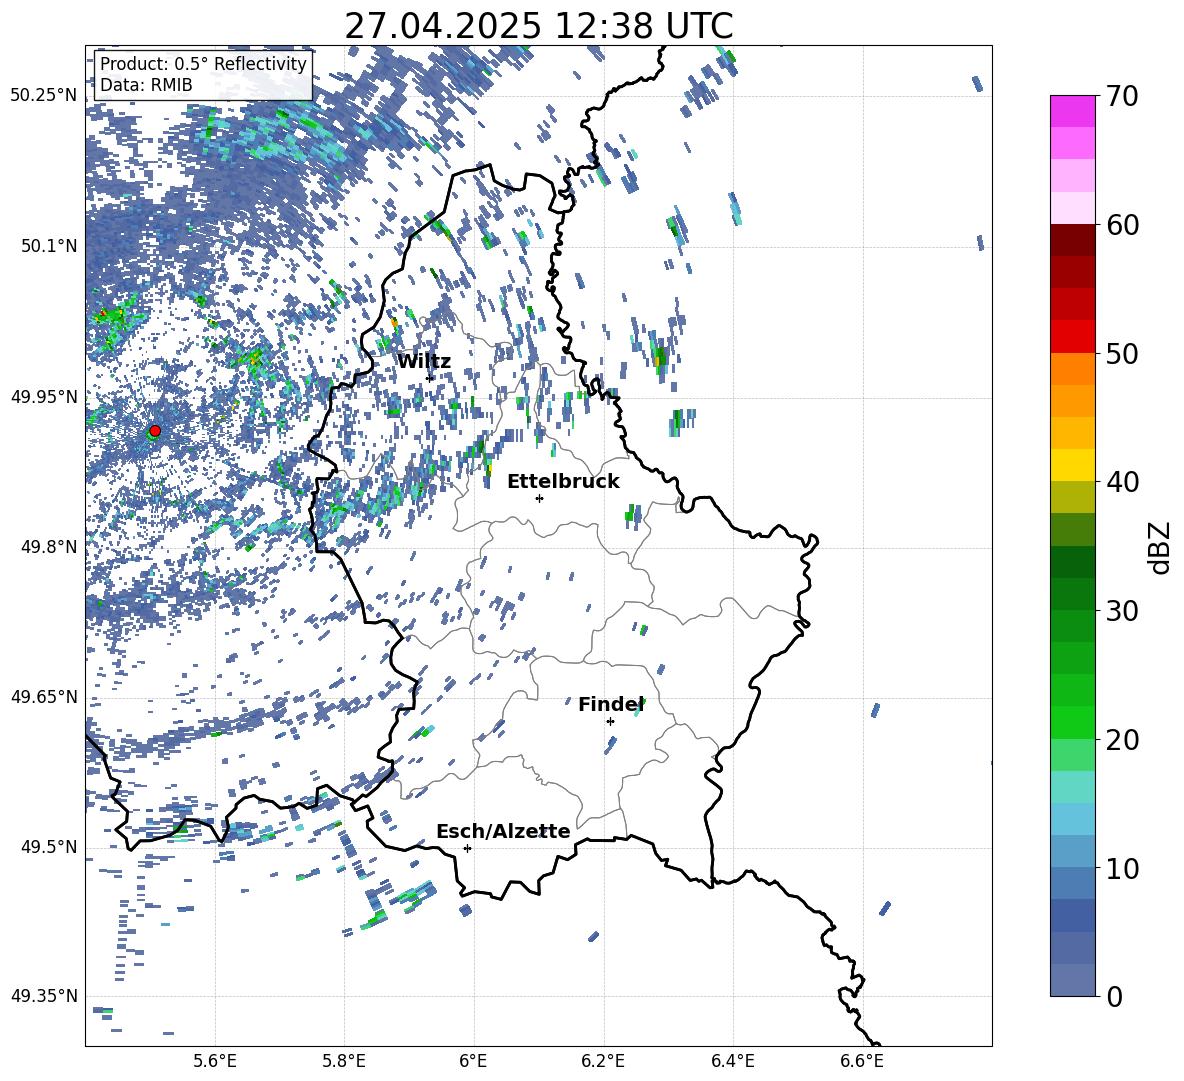Click colorbar tick value 40
Image resolution: width=1184 pixels, height=1081 pixels.
(x=1122, y=482)
